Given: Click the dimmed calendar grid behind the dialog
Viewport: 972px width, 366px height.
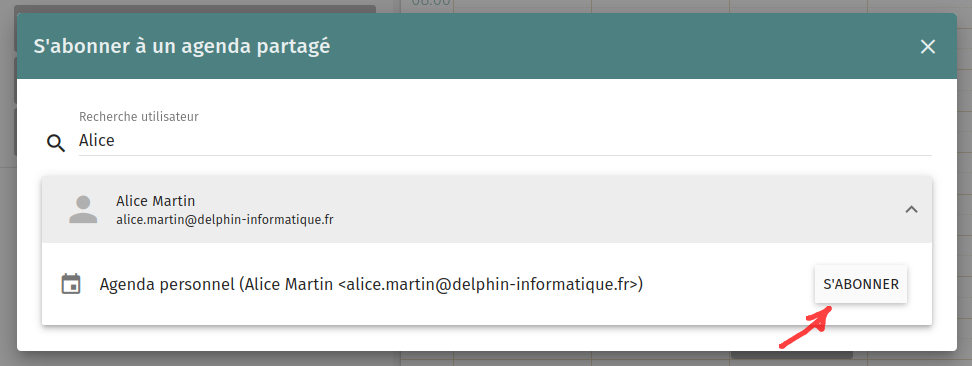Looking at the screenshot, I should (x=682, y=6).
